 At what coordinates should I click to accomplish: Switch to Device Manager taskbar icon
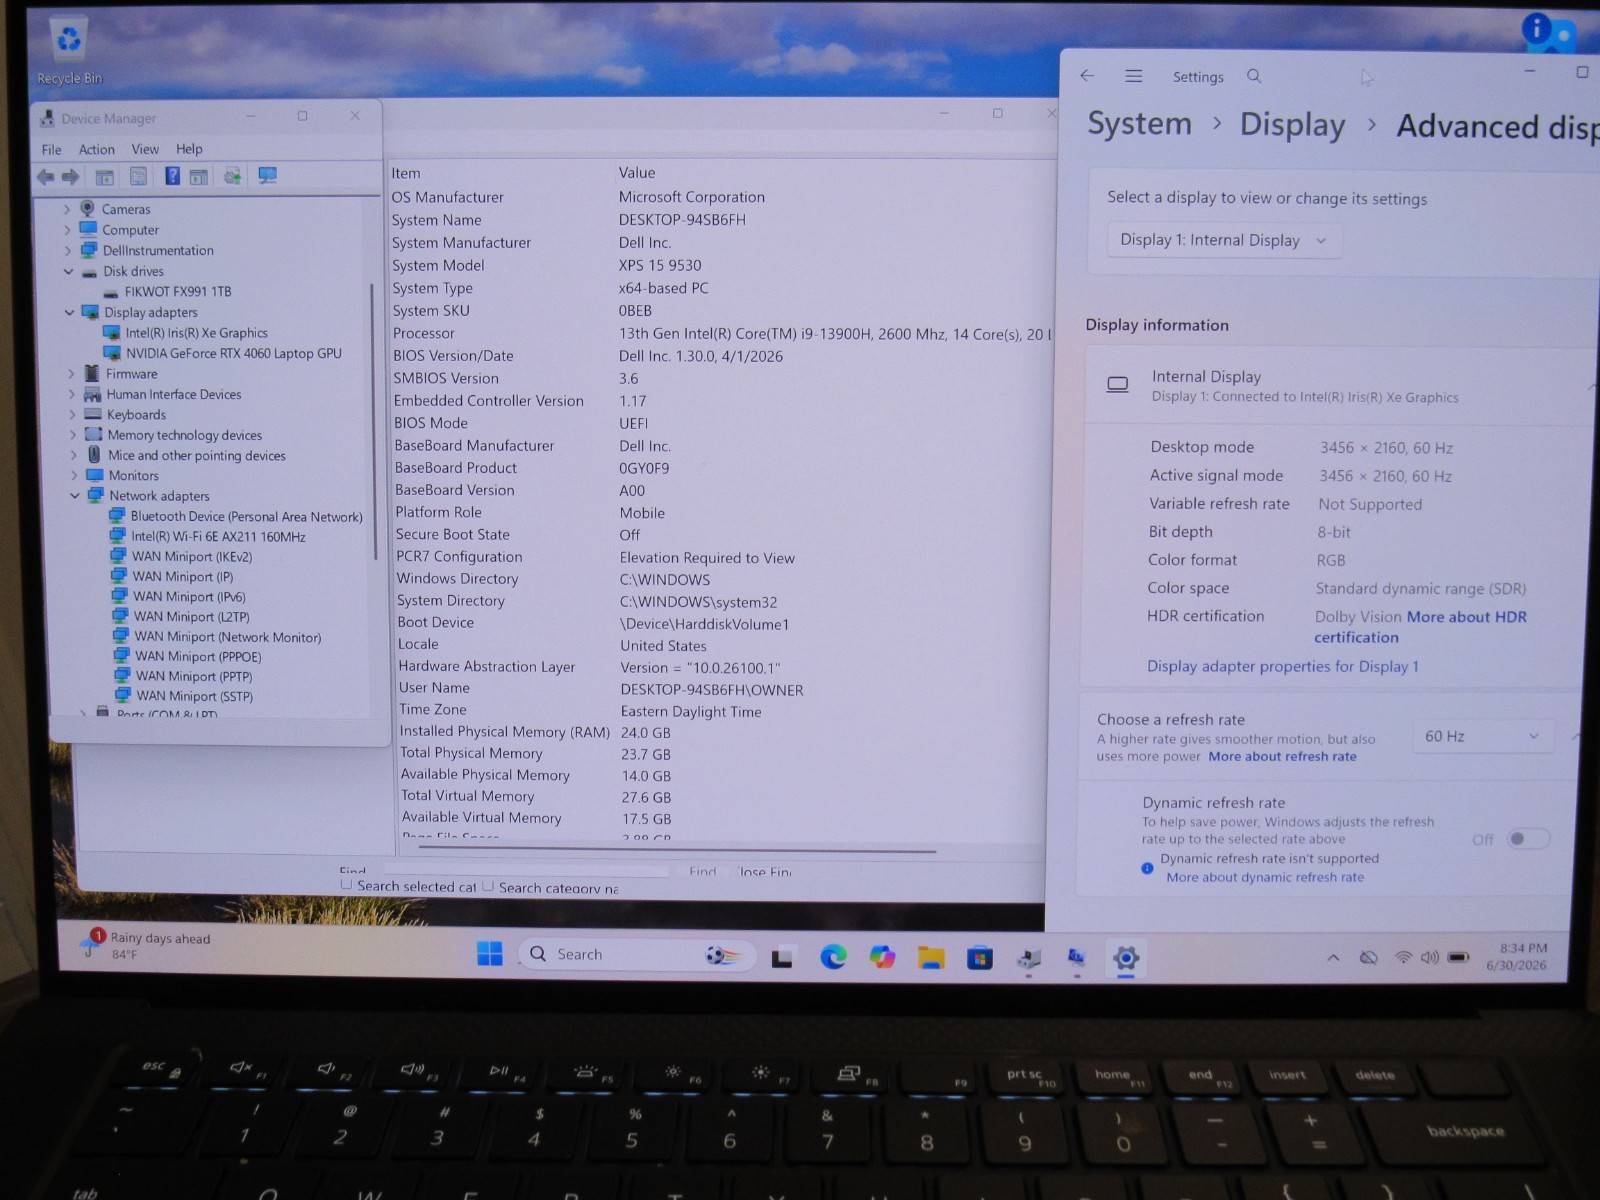(1028, 959)
